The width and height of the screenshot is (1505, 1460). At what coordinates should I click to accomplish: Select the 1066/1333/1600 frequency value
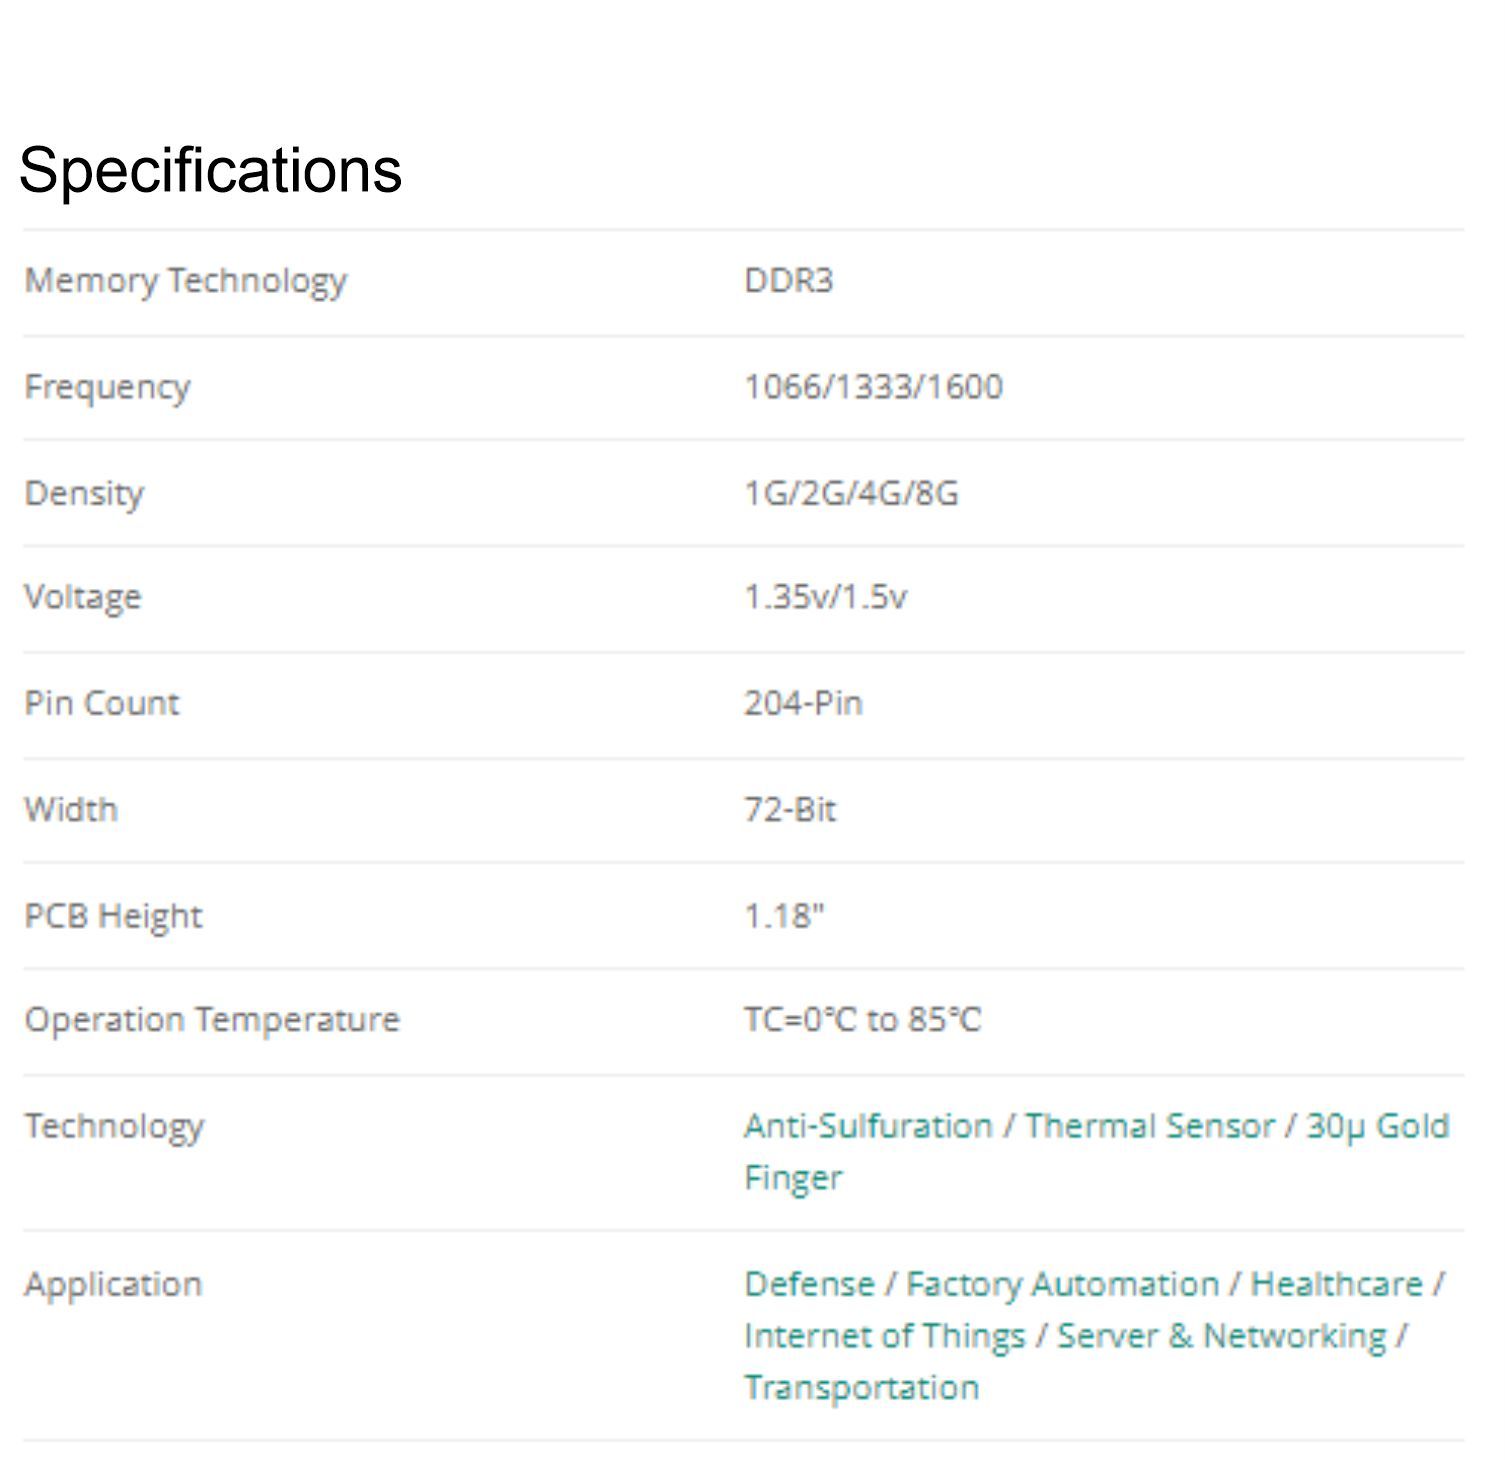click(x=873, y=387)
